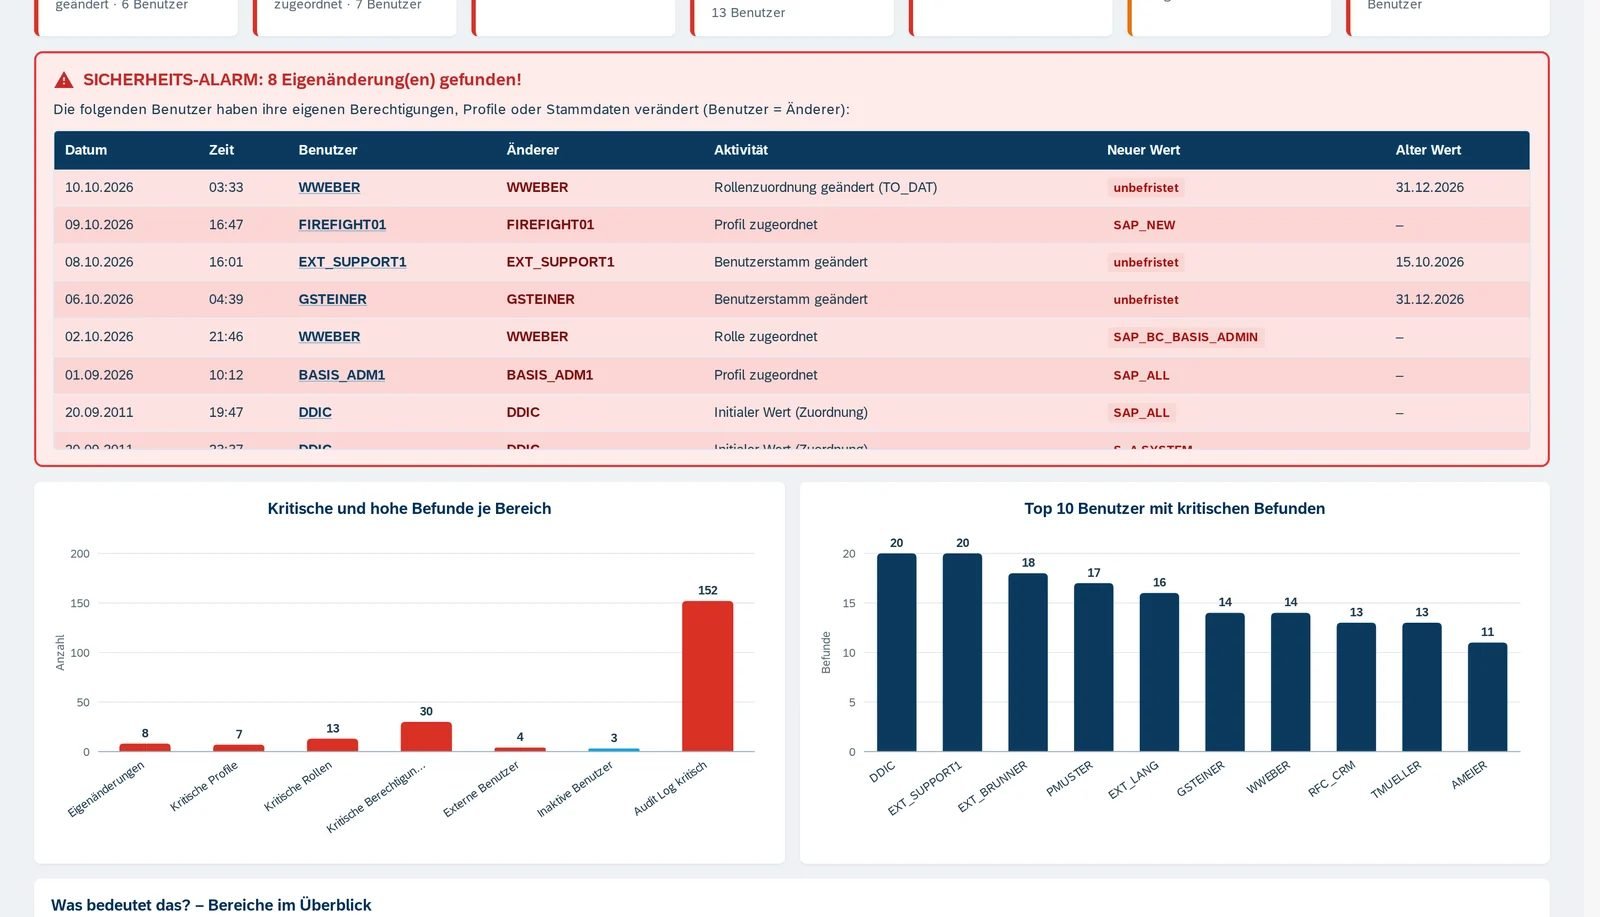Click the Neuer Wert column header
Viewport: 1600px width, 917px height.
tap(1143, 150)
